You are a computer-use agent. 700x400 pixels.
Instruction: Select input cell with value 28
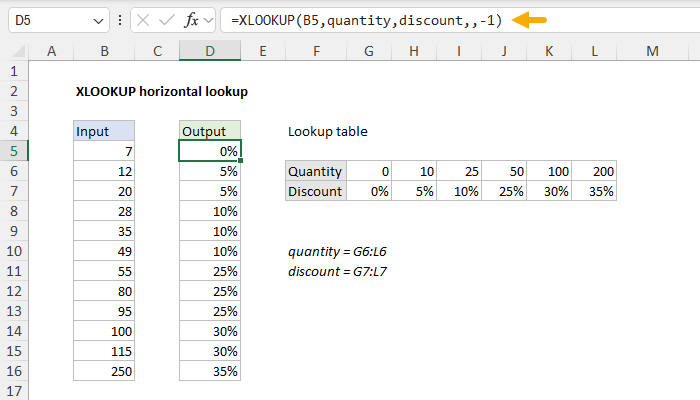(x=104, y=211)
